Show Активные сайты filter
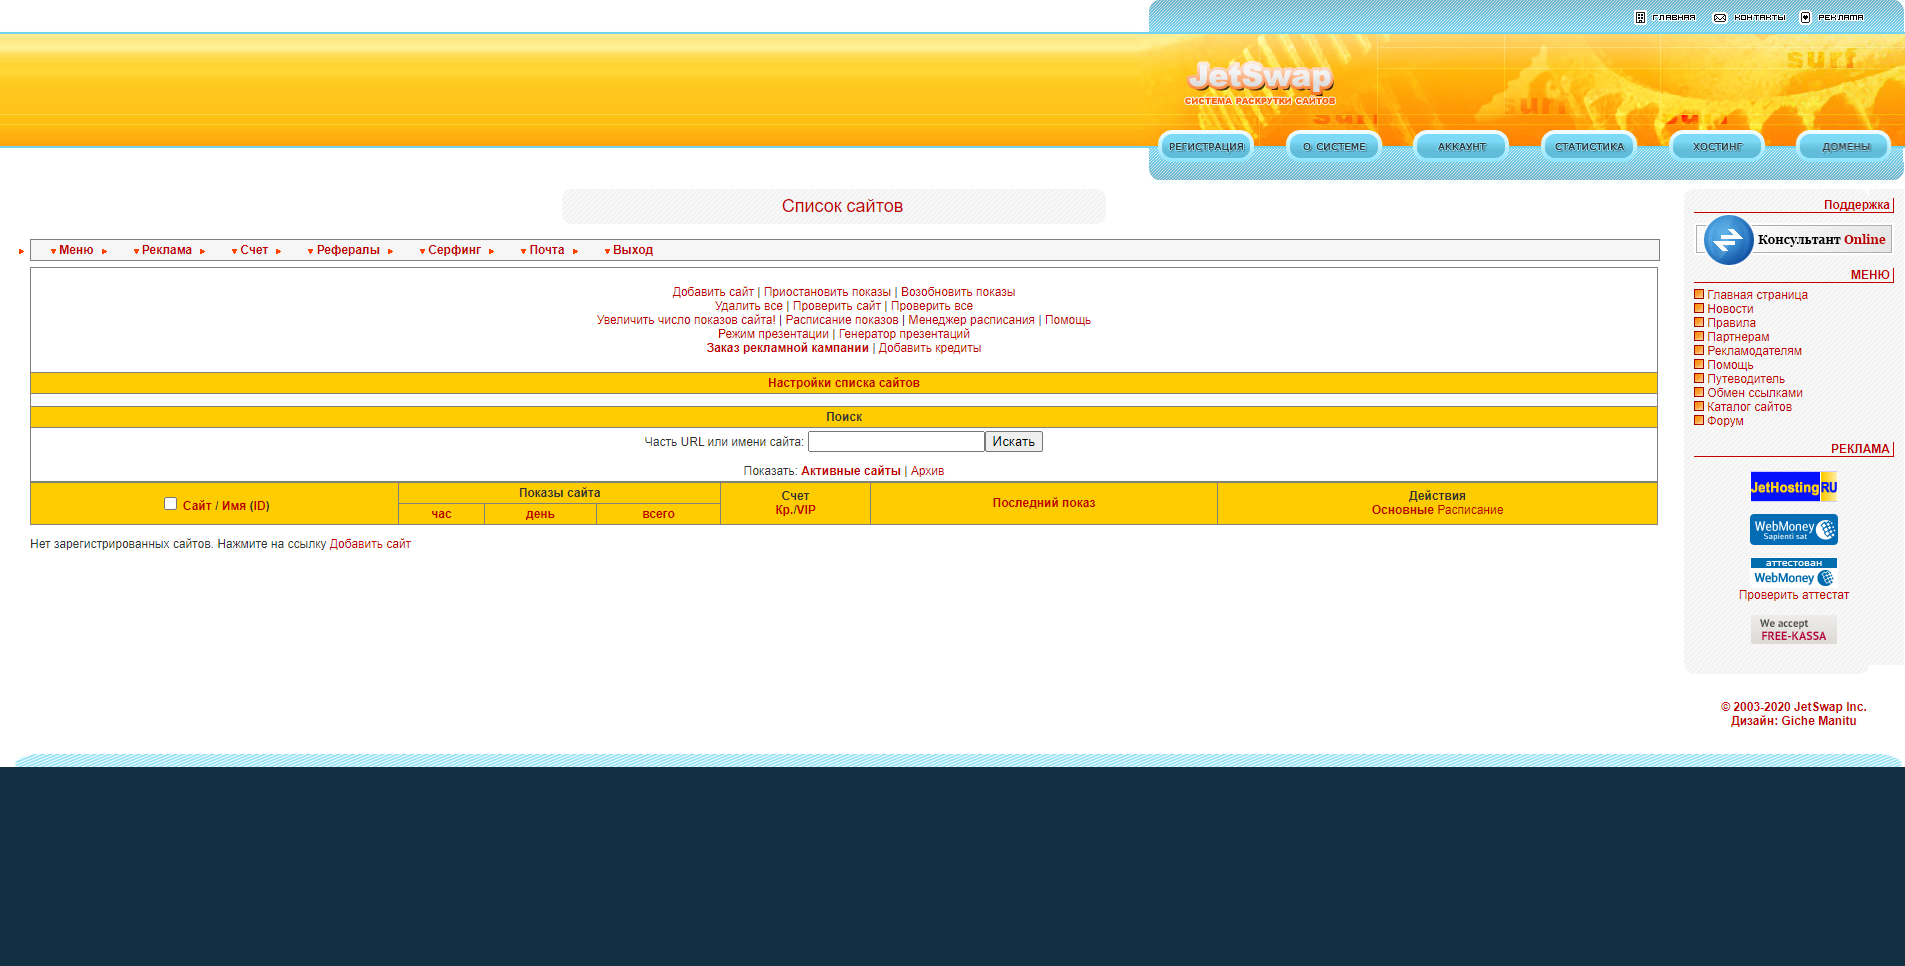Image resolution: width=1905 pixels, height=966 pixels. pyautogui.click(x=851, y=471)
